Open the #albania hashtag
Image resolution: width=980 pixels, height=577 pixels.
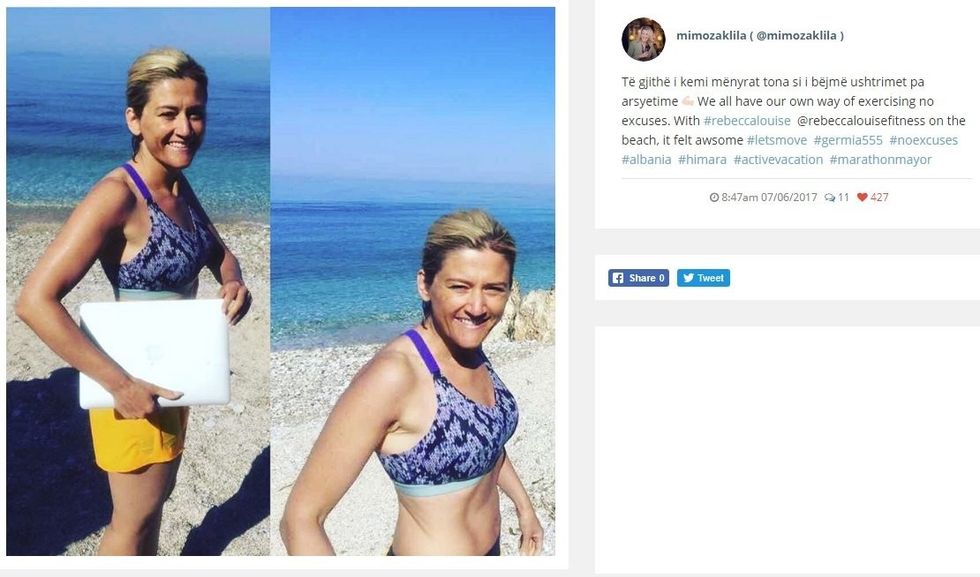click(x=646, y=159)
